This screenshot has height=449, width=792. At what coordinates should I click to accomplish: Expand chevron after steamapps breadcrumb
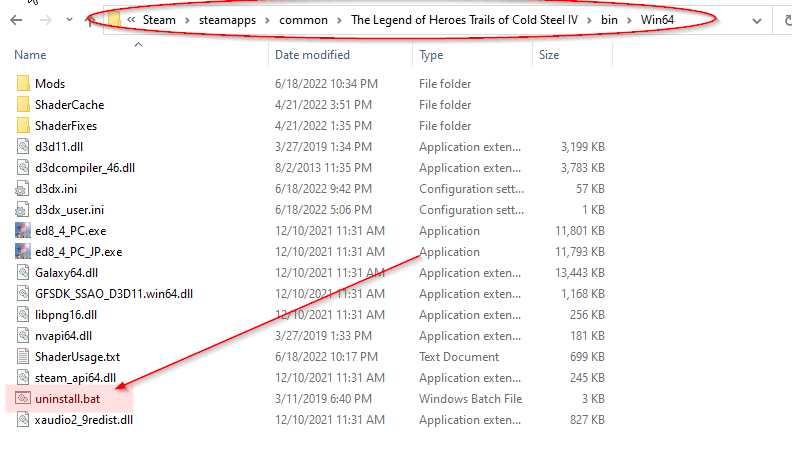coord(267,20)
